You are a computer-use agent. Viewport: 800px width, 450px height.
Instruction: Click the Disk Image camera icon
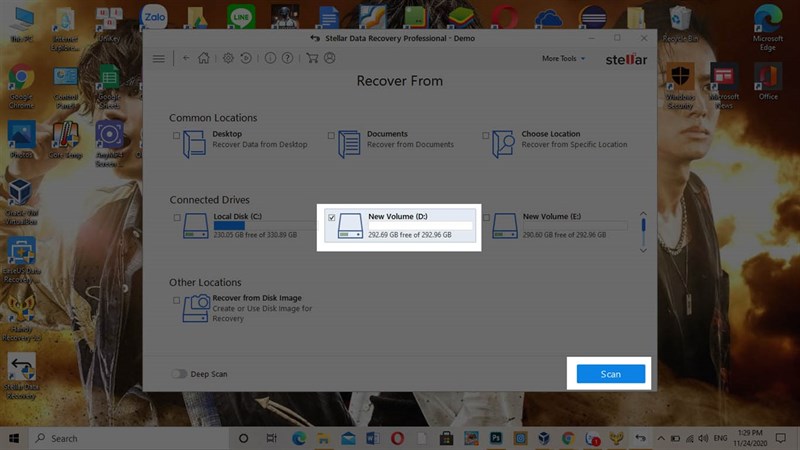pos(196,308)
